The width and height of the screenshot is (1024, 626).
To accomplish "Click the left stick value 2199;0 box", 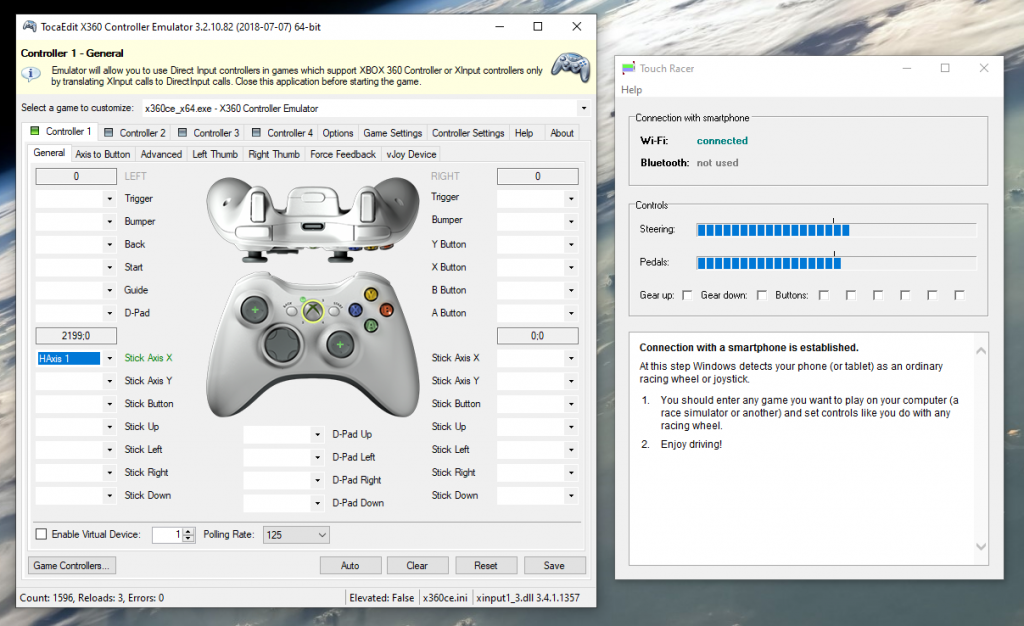I will [x=76, y=336].
